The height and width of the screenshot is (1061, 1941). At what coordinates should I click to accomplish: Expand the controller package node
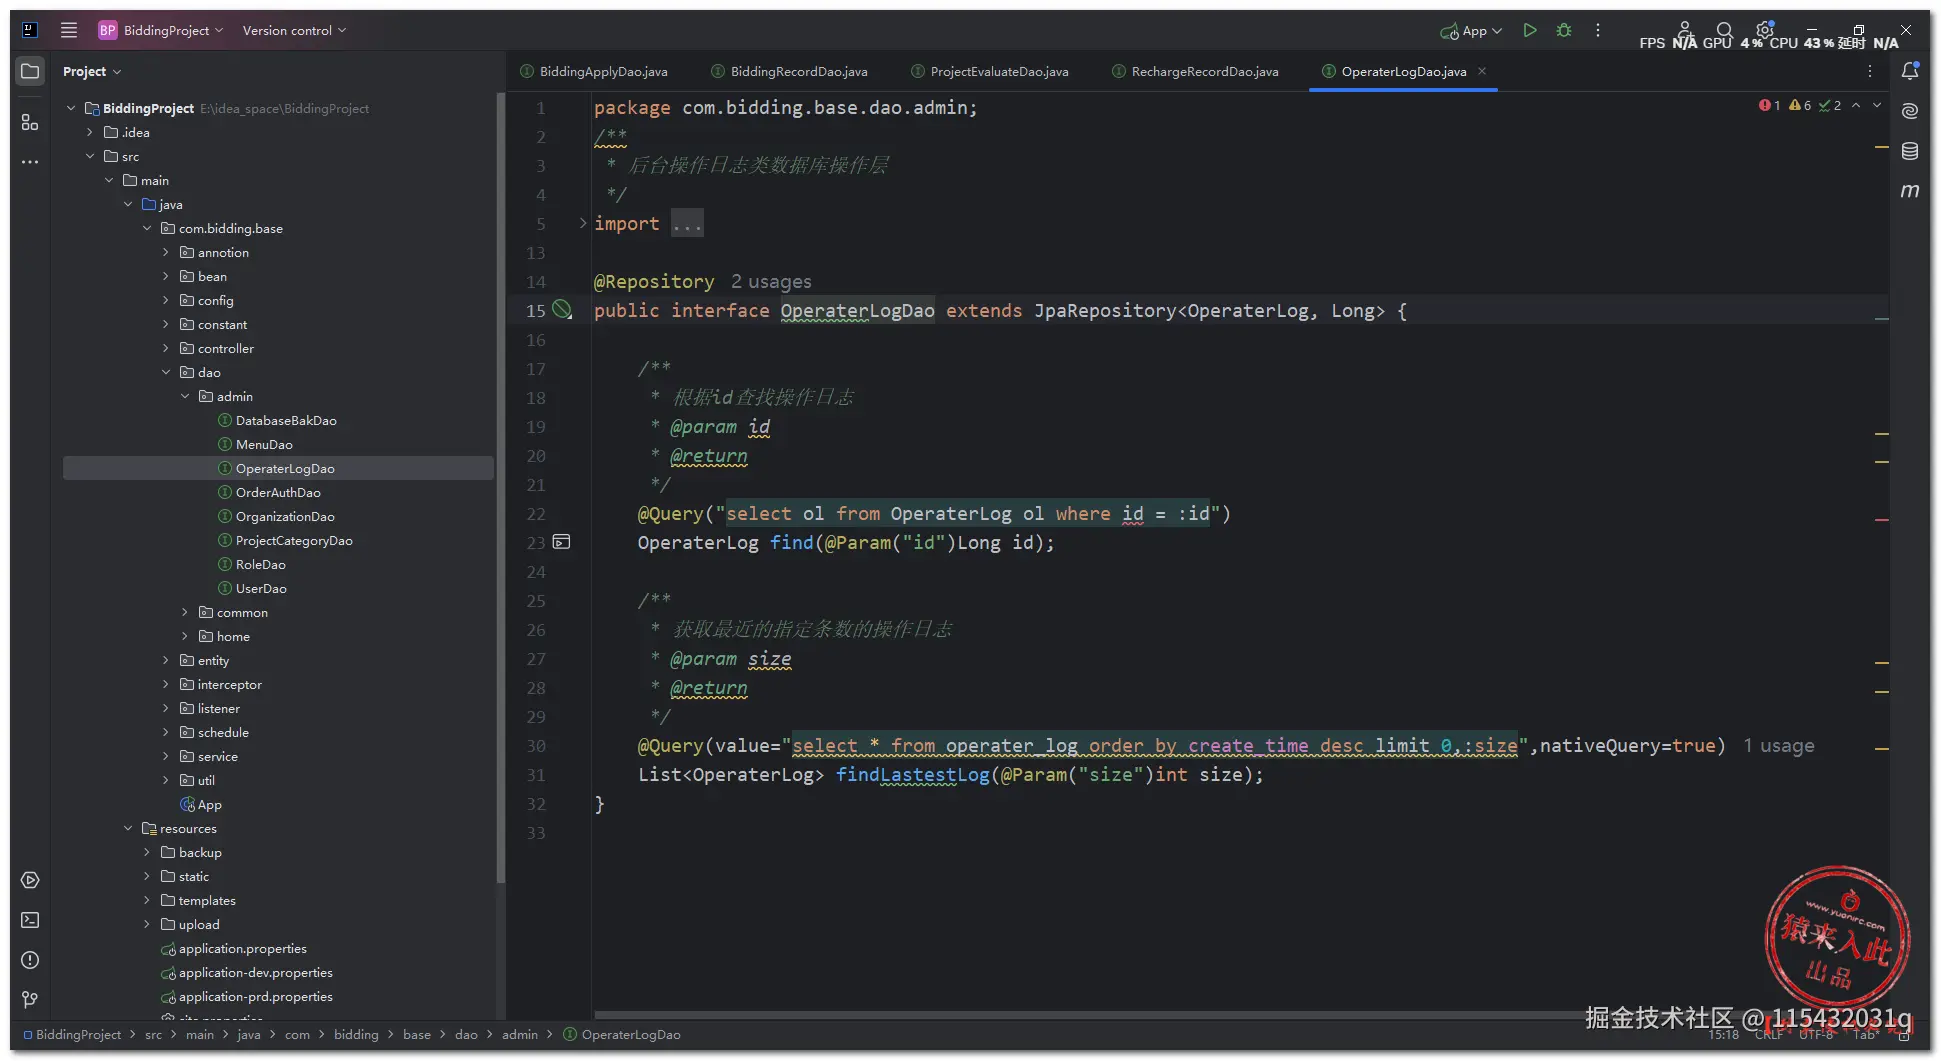pyautogui.click(x=166, y=348)
